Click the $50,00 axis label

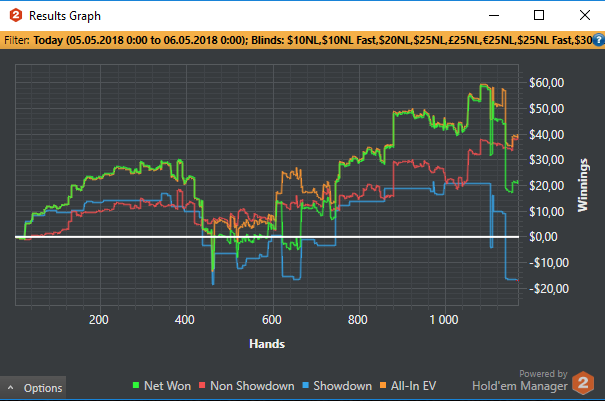click(x=546, y=108)
